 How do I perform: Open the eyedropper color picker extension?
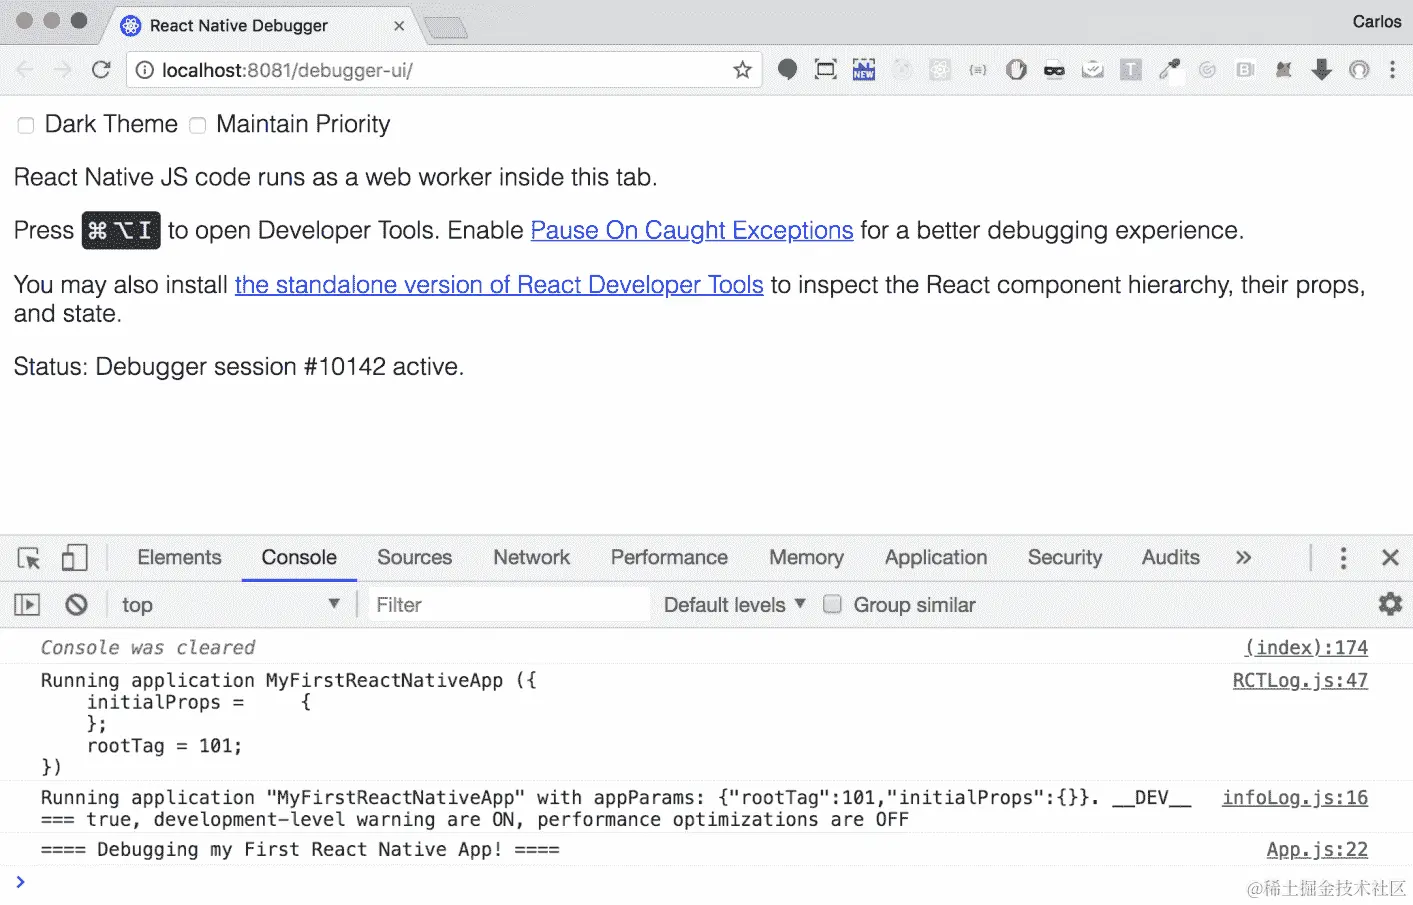(x=1169, y=69)
